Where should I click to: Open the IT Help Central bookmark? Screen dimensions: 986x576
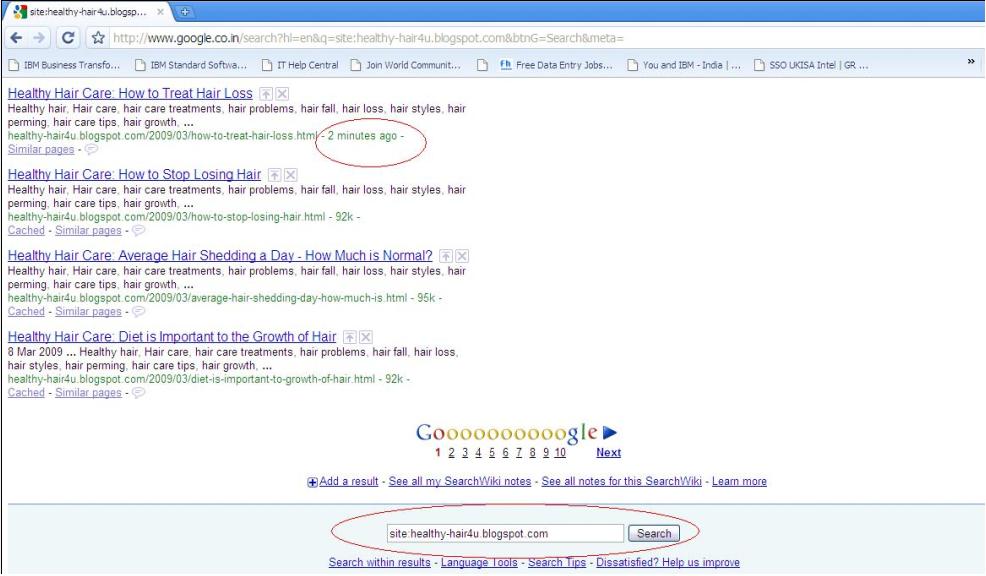pos(300,65)
